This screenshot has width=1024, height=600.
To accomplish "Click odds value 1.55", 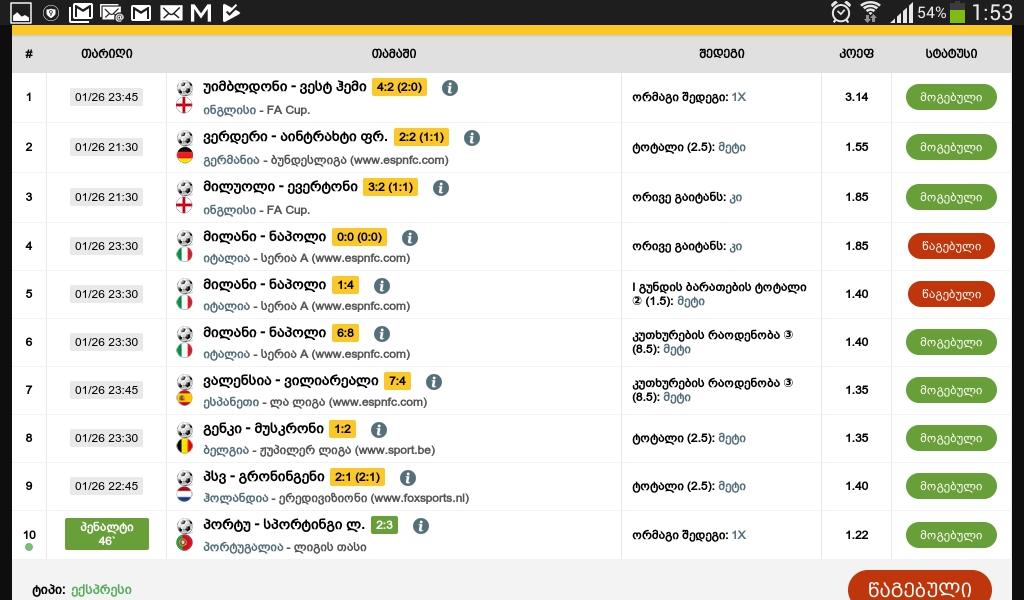I will coord(856,147).
